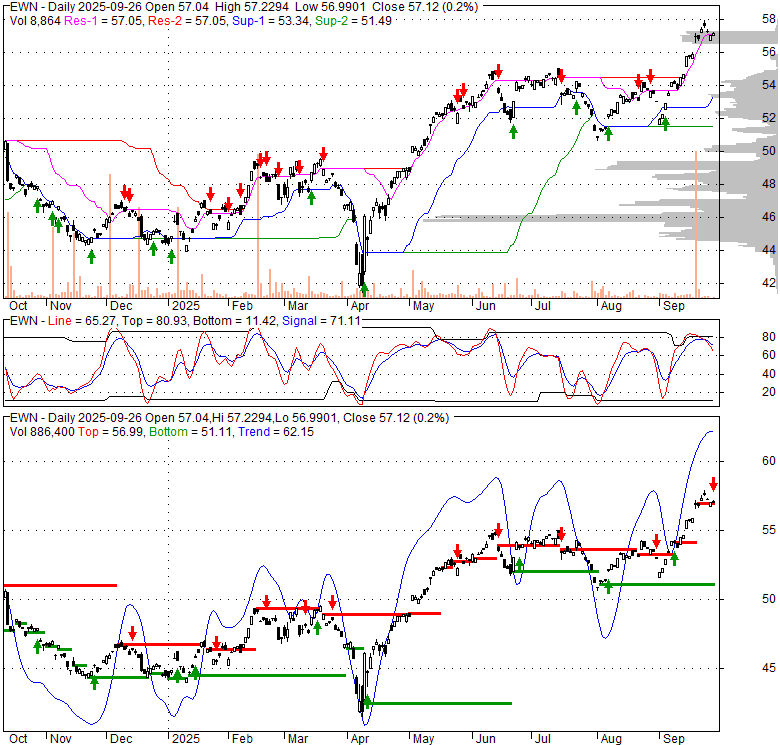Click the 'Line = 65.27' oscillator legend
This screenshot has width=780, height=745.
pos(83,321)
